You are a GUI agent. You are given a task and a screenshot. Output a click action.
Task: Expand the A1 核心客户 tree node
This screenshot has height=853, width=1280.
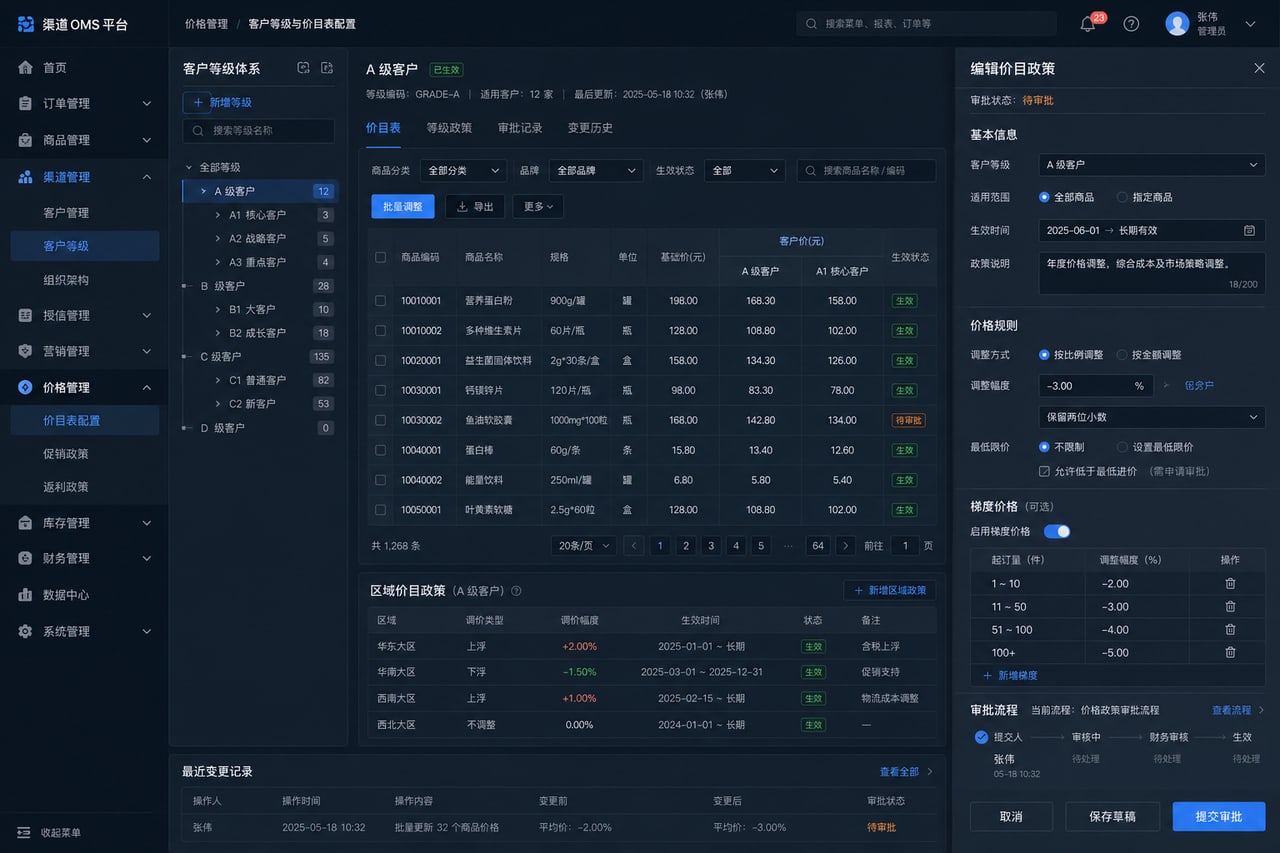pyautogui.click(x=218, y=215)
